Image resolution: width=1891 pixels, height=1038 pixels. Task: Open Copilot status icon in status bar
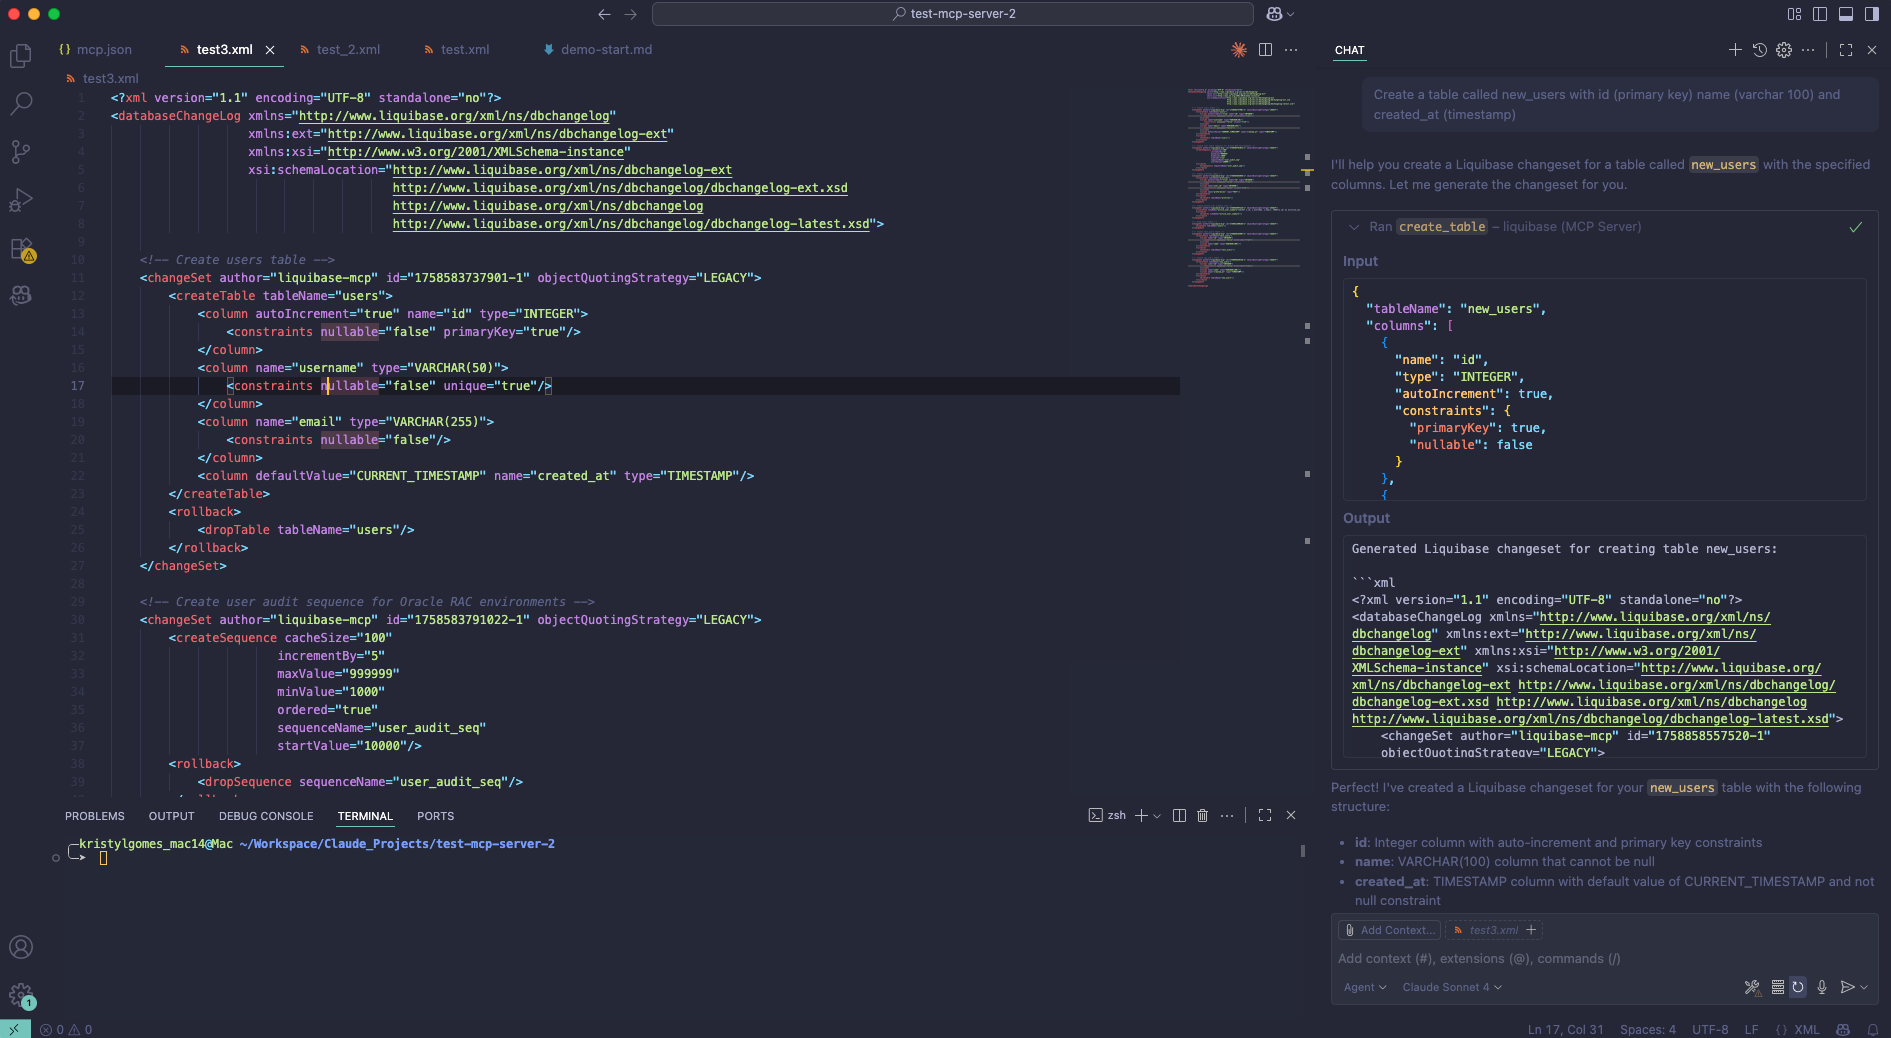pyautogui.click(x=1843, y=1030)
